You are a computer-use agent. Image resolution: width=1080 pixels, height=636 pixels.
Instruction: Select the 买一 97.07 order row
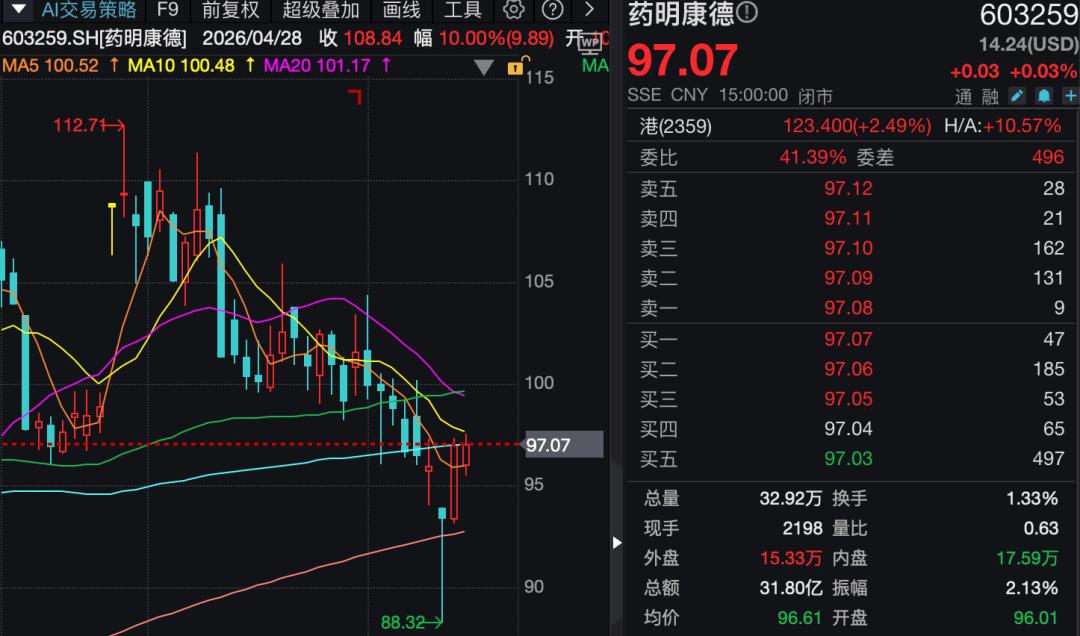click(851, 339)
